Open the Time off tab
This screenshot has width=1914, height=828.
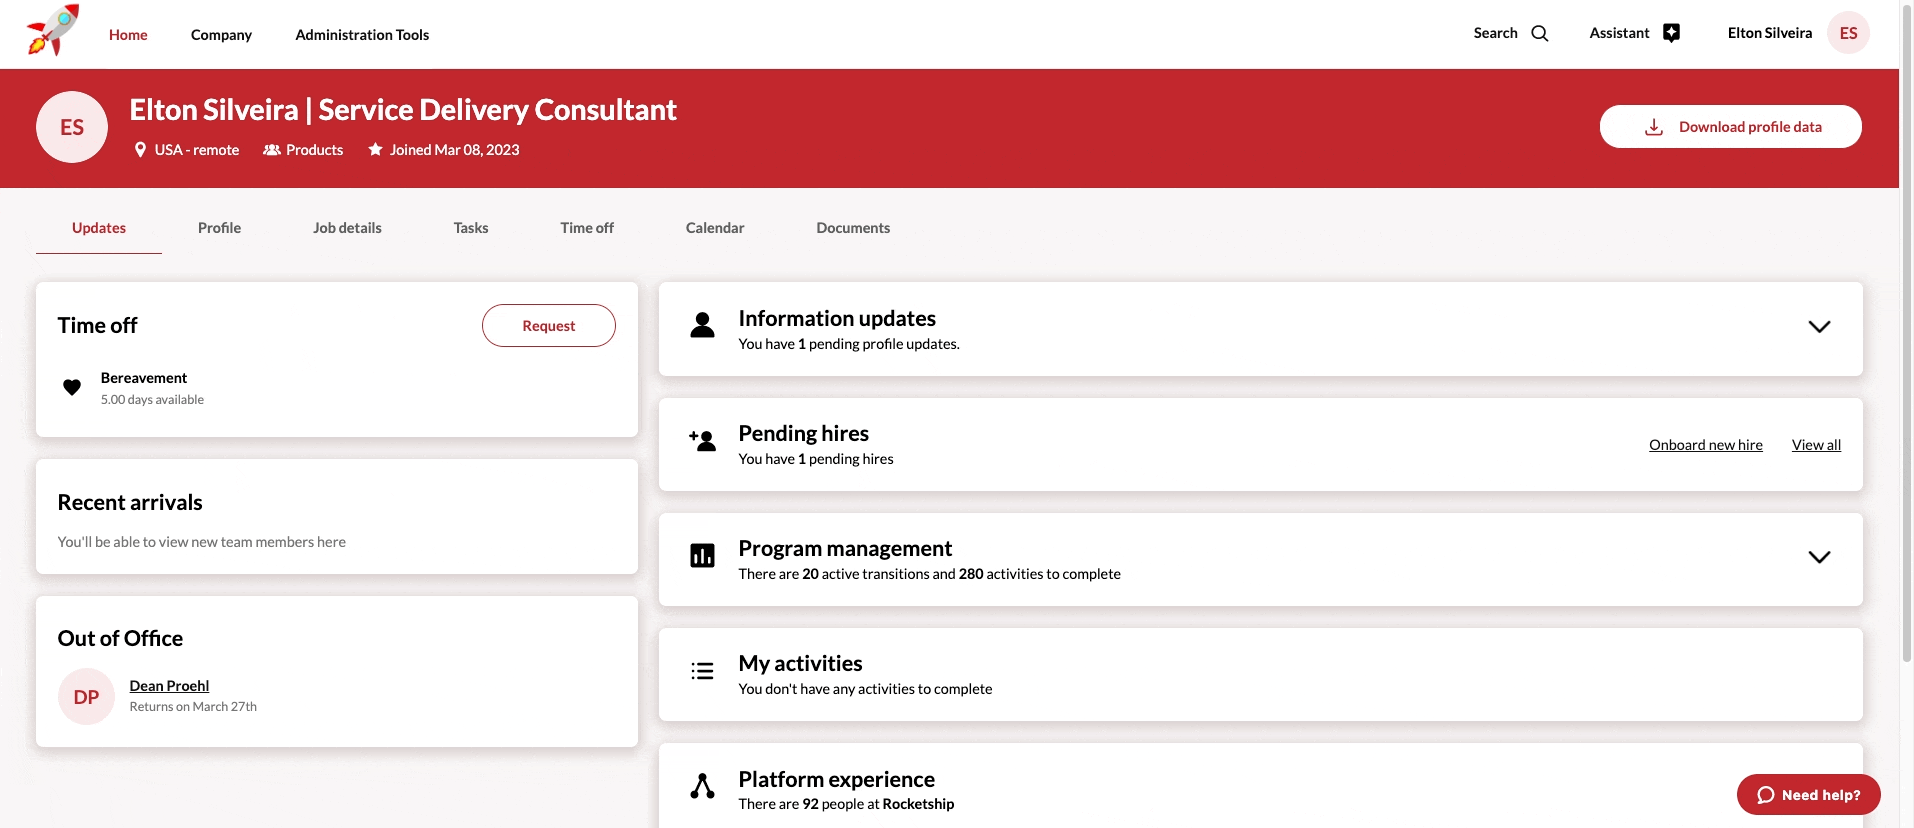point(587,228)
